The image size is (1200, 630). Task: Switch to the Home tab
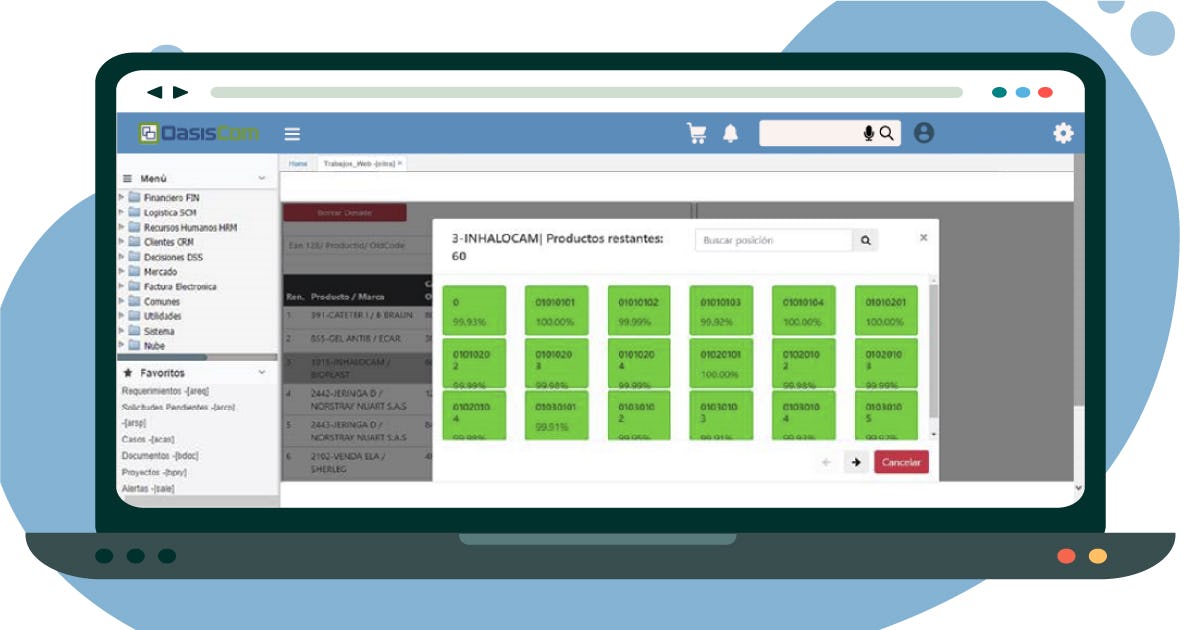[298, 163]
